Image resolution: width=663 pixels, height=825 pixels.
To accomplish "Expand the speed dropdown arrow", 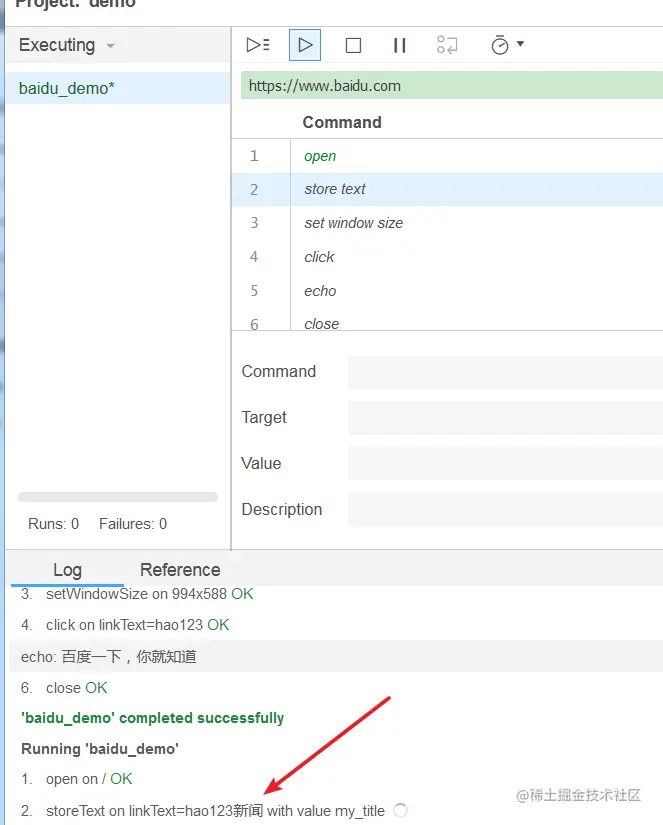I will (x=520, y=43).
